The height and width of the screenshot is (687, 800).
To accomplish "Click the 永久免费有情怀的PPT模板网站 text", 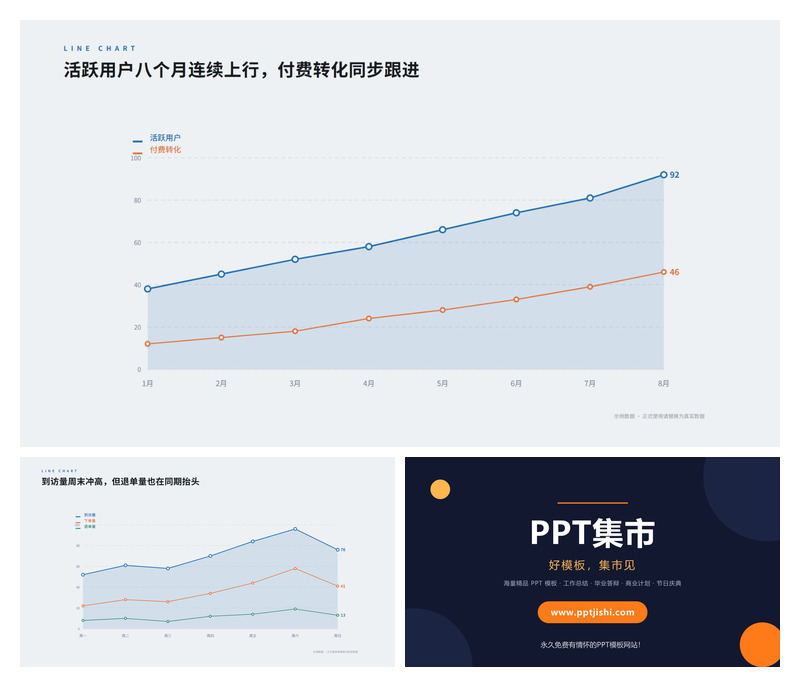I will [590, 645].
